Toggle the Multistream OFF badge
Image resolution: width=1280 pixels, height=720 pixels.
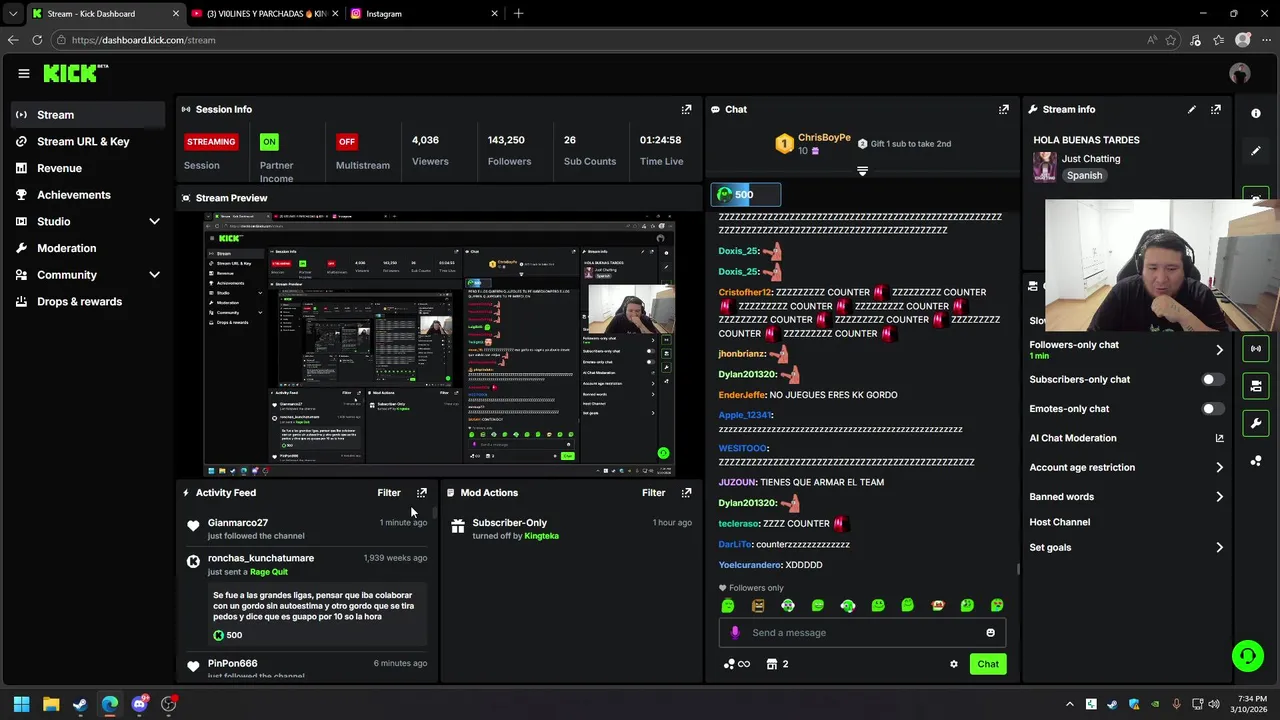point(346,142)
